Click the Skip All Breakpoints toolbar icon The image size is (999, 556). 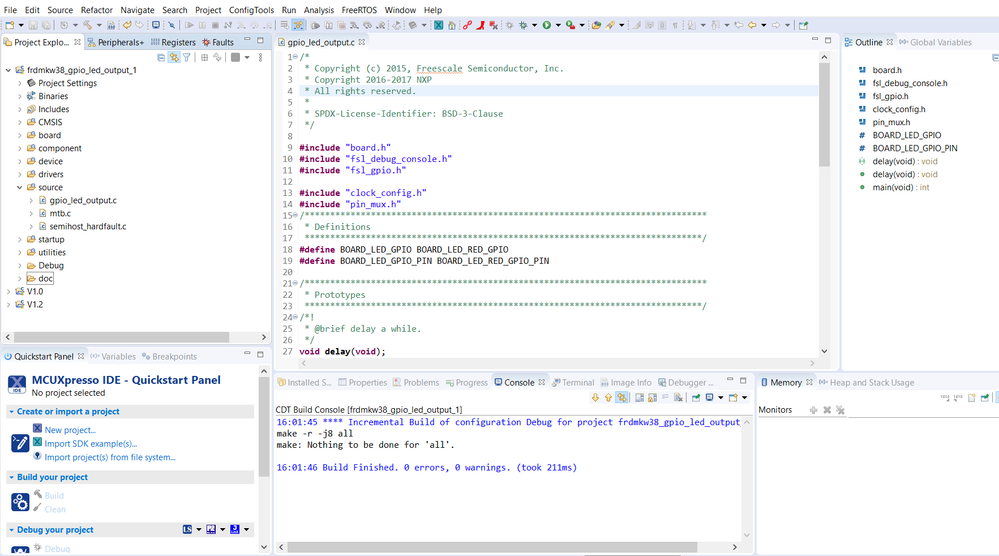click(x=171, y=25)
